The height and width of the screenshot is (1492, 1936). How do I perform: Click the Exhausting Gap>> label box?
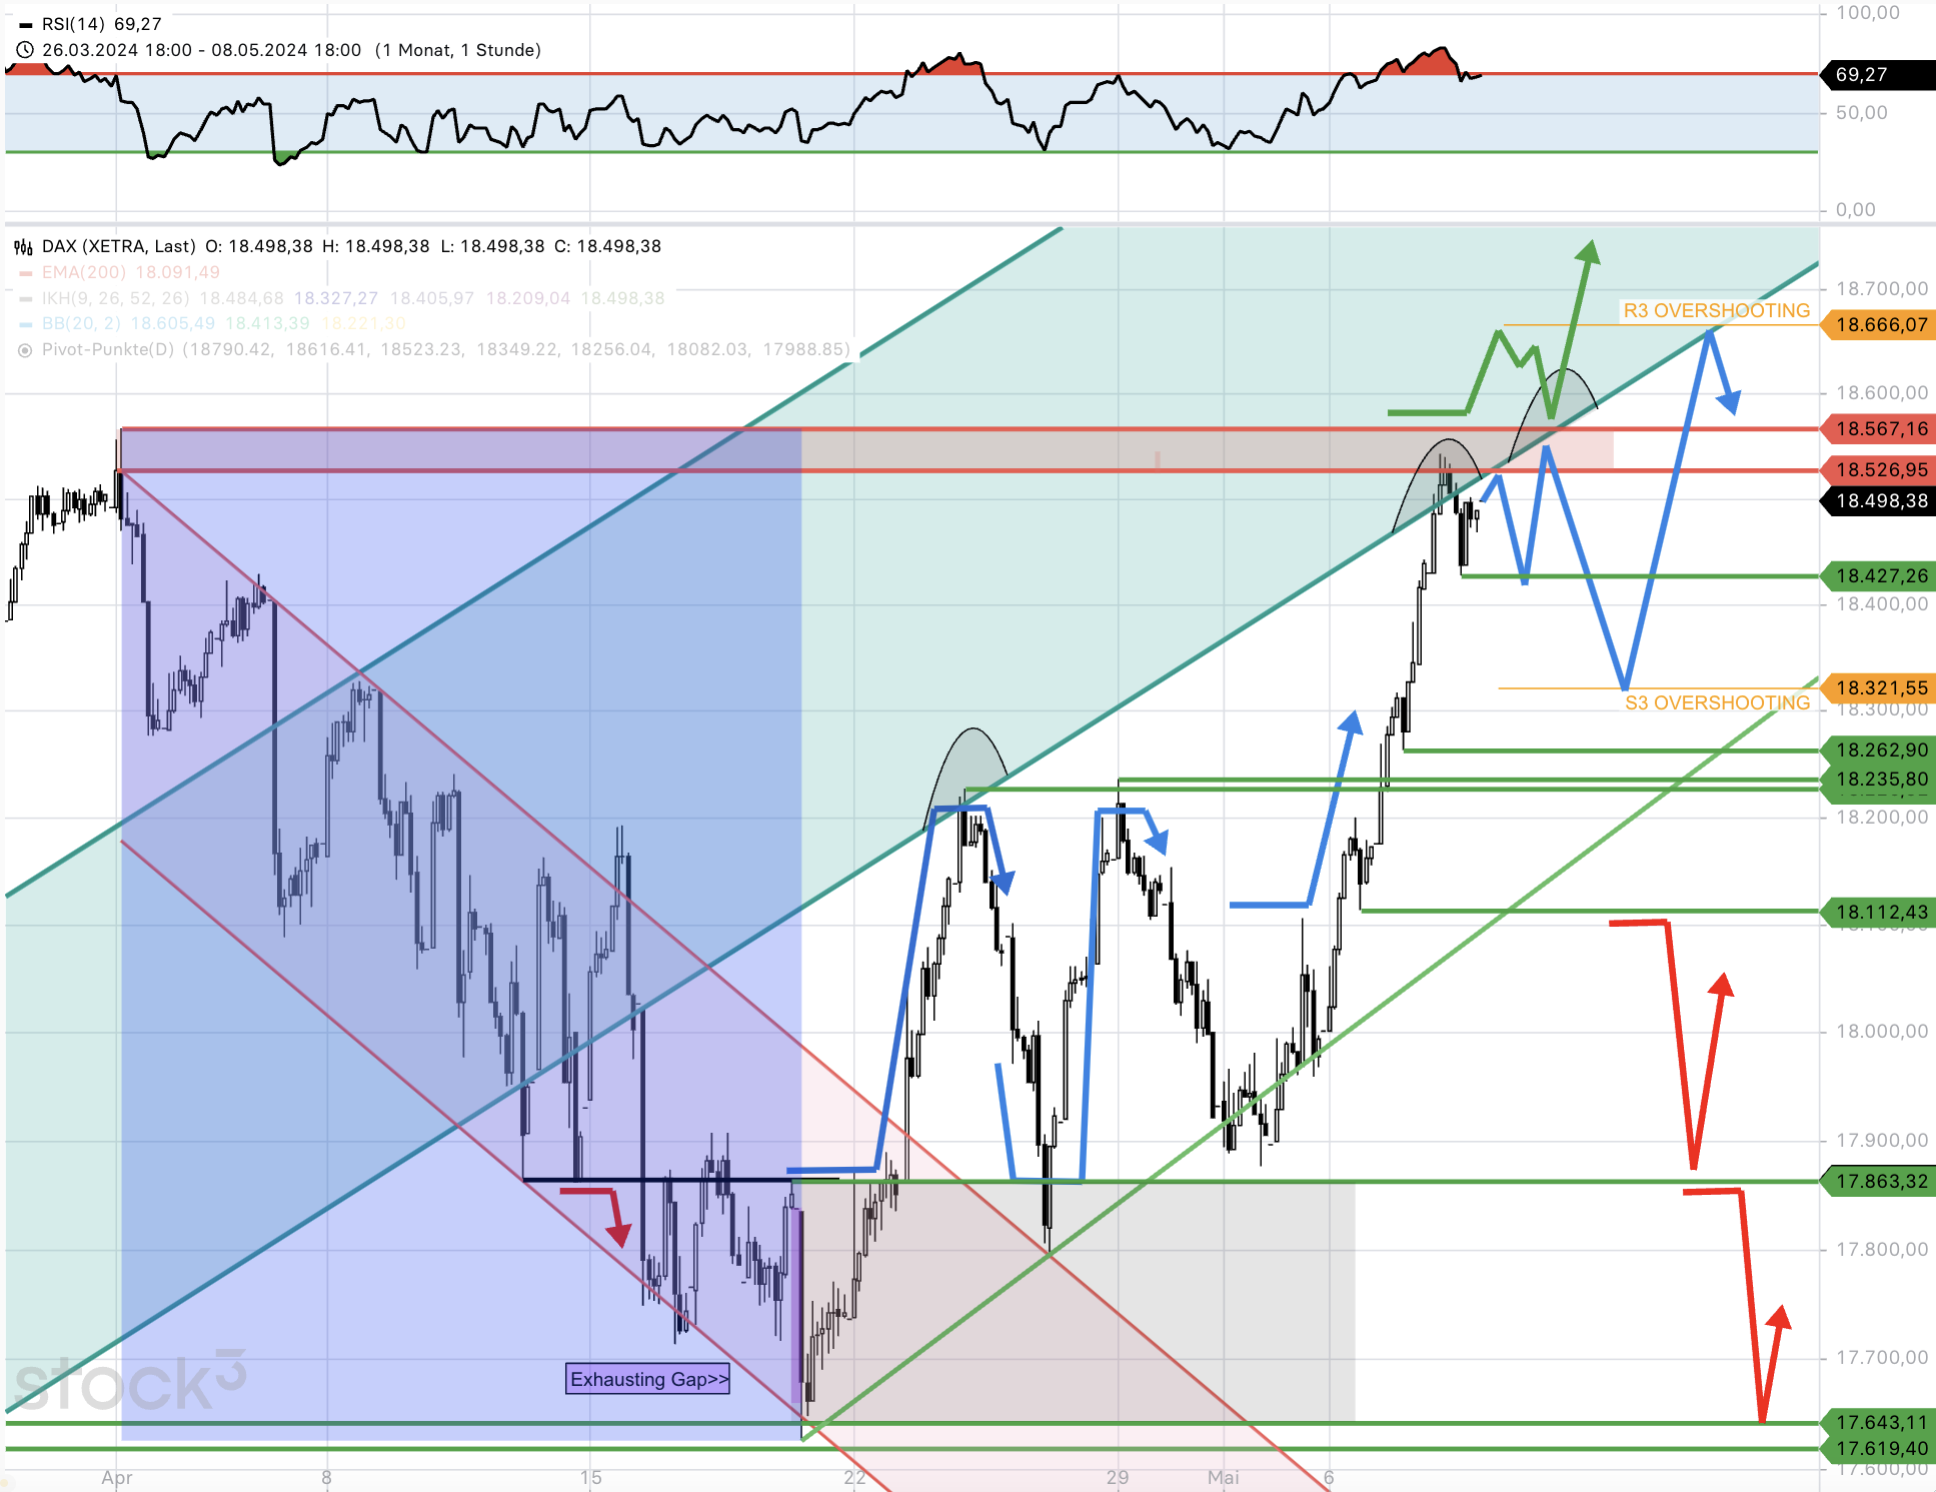[x=648, y=1379]
